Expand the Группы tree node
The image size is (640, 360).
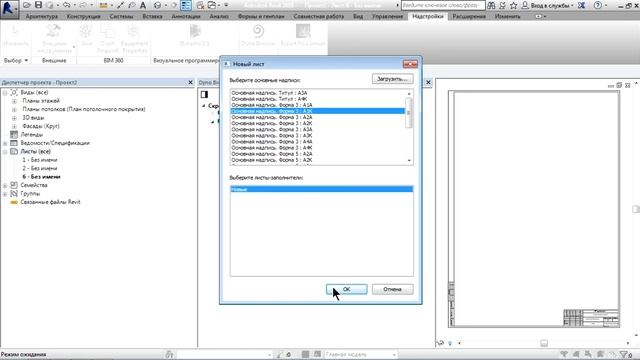(5, 194)
